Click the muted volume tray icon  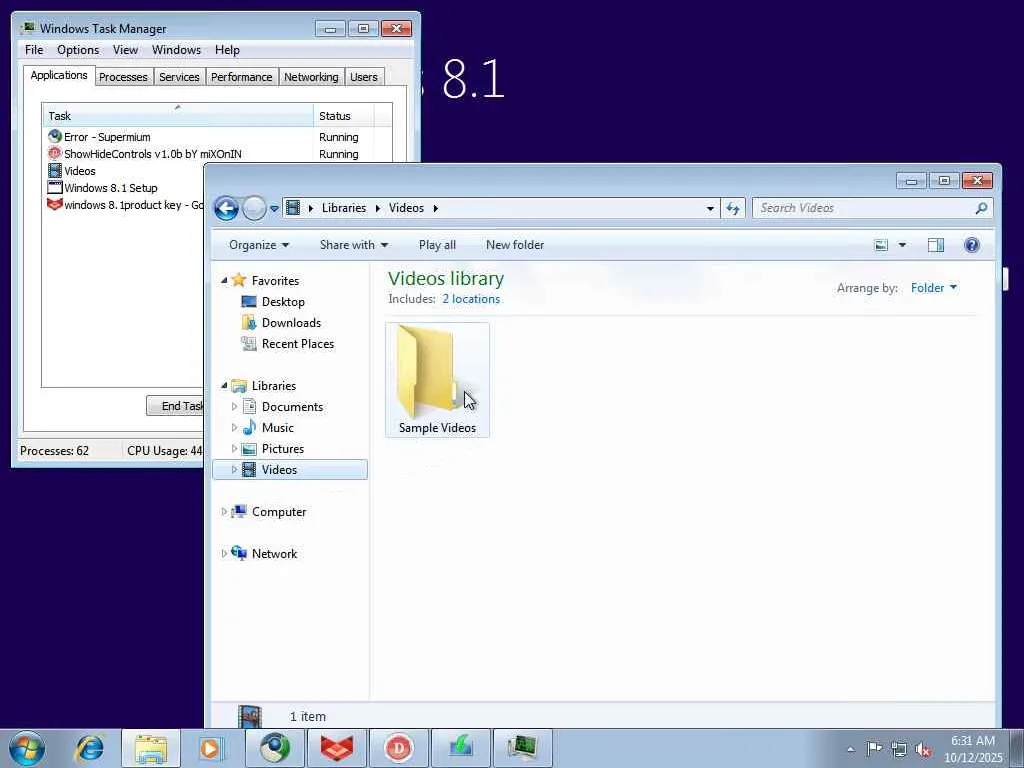coord(923,749)
